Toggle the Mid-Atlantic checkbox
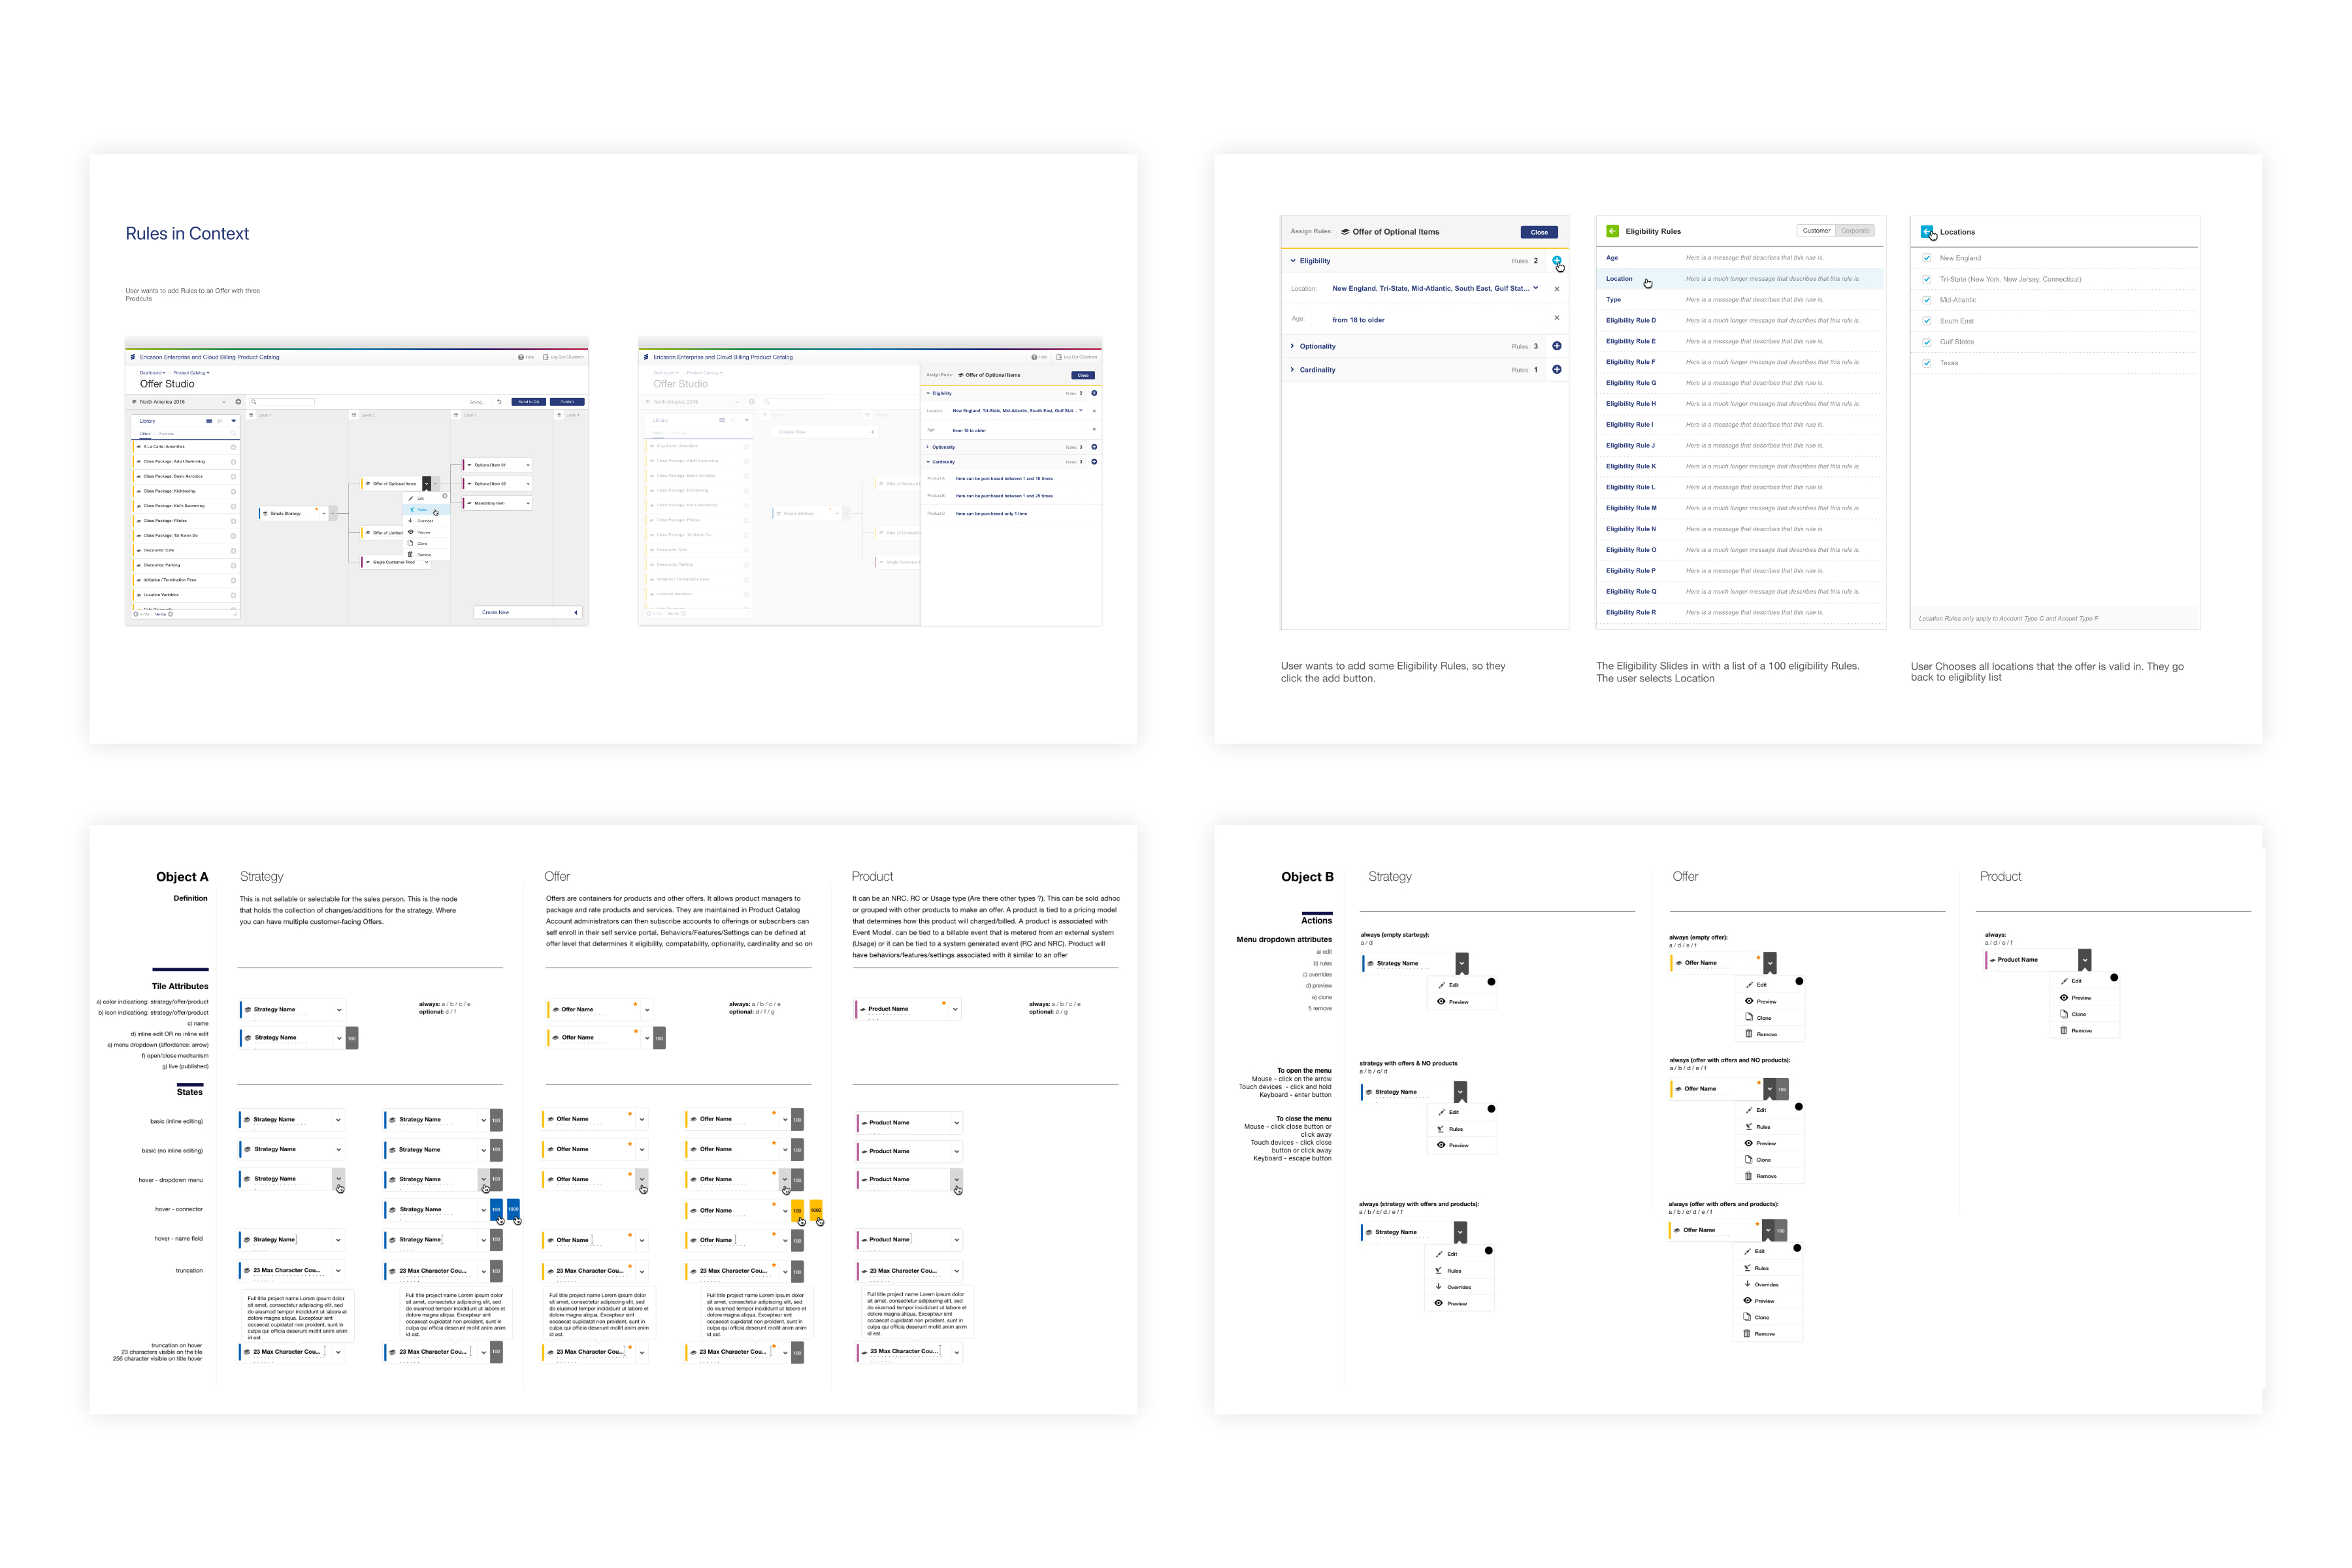 coord(1926,300)
